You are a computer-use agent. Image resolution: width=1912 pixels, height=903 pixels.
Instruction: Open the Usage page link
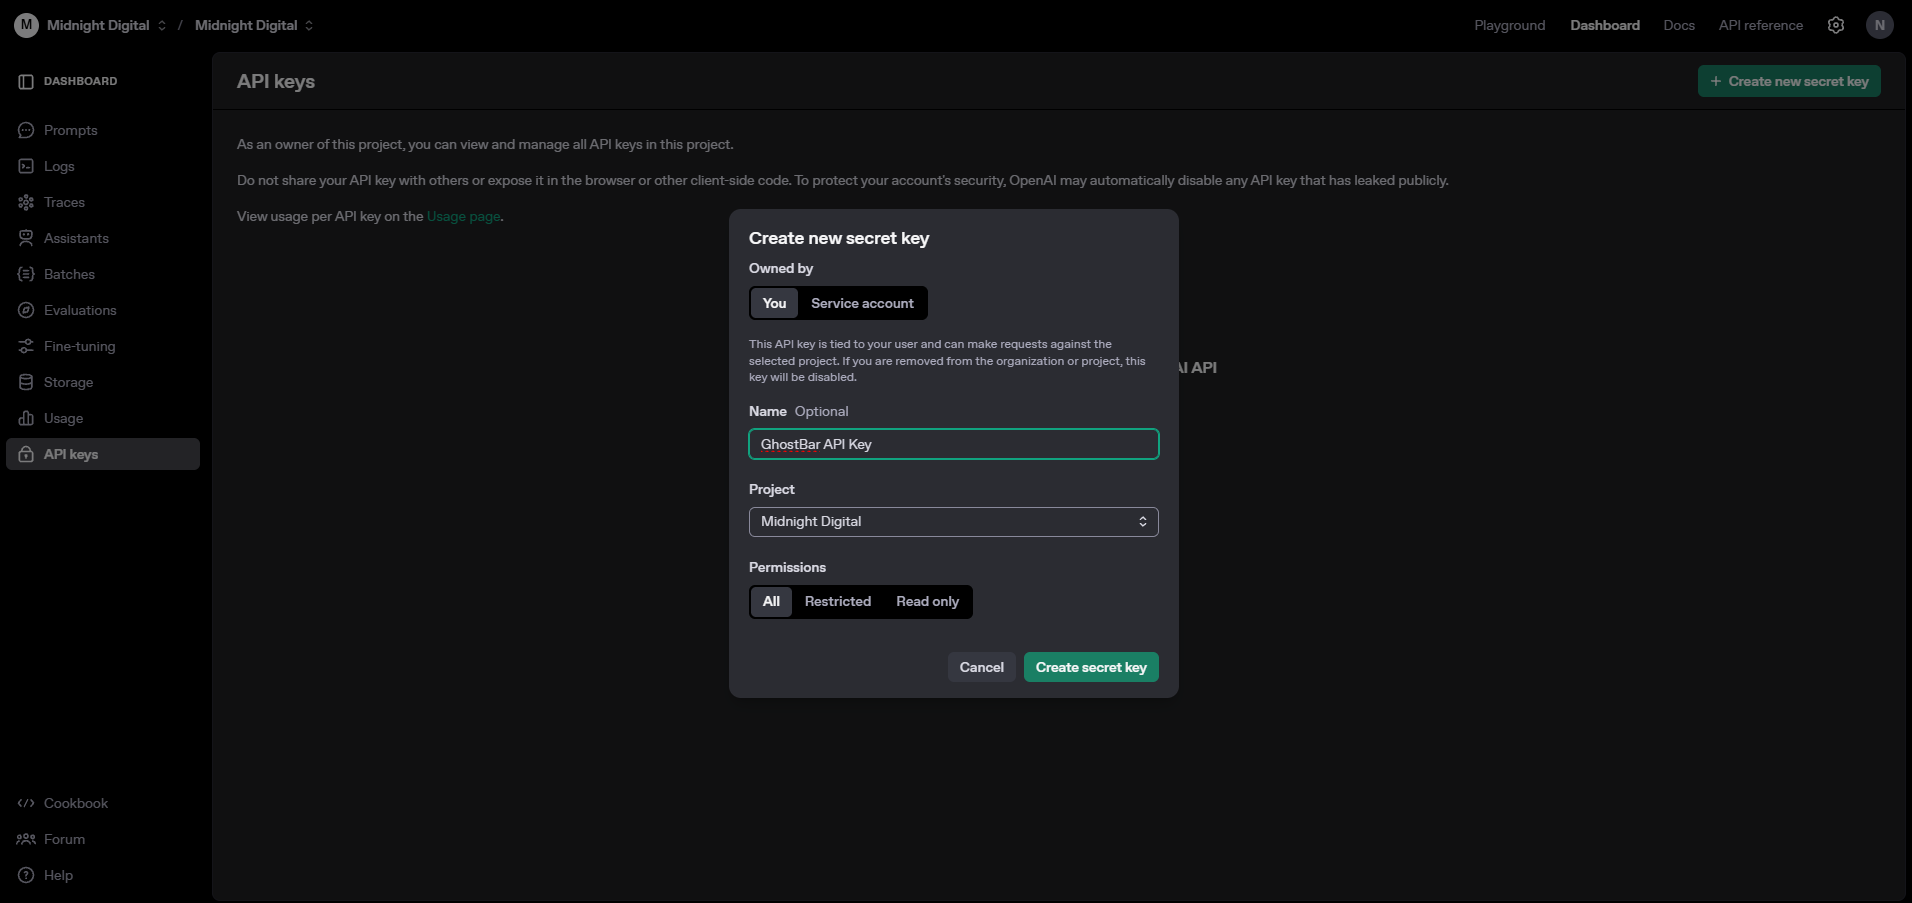click(x=463, y=216)
